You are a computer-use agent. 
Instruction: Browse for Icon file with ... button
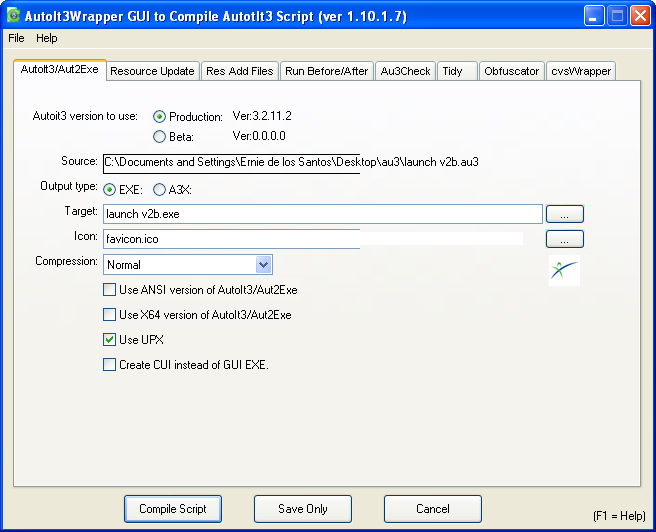pyautogui.click(x=564, y=239)
